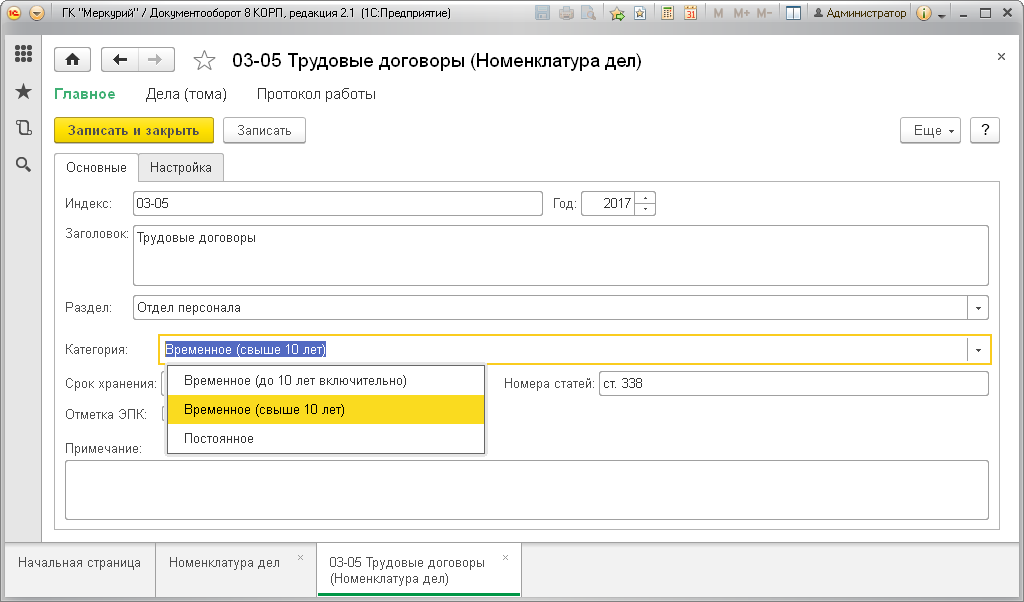Click the add-to-favorites star with green arrow
The height and width of the screenshot is (602, 1024).
point(617,13)
